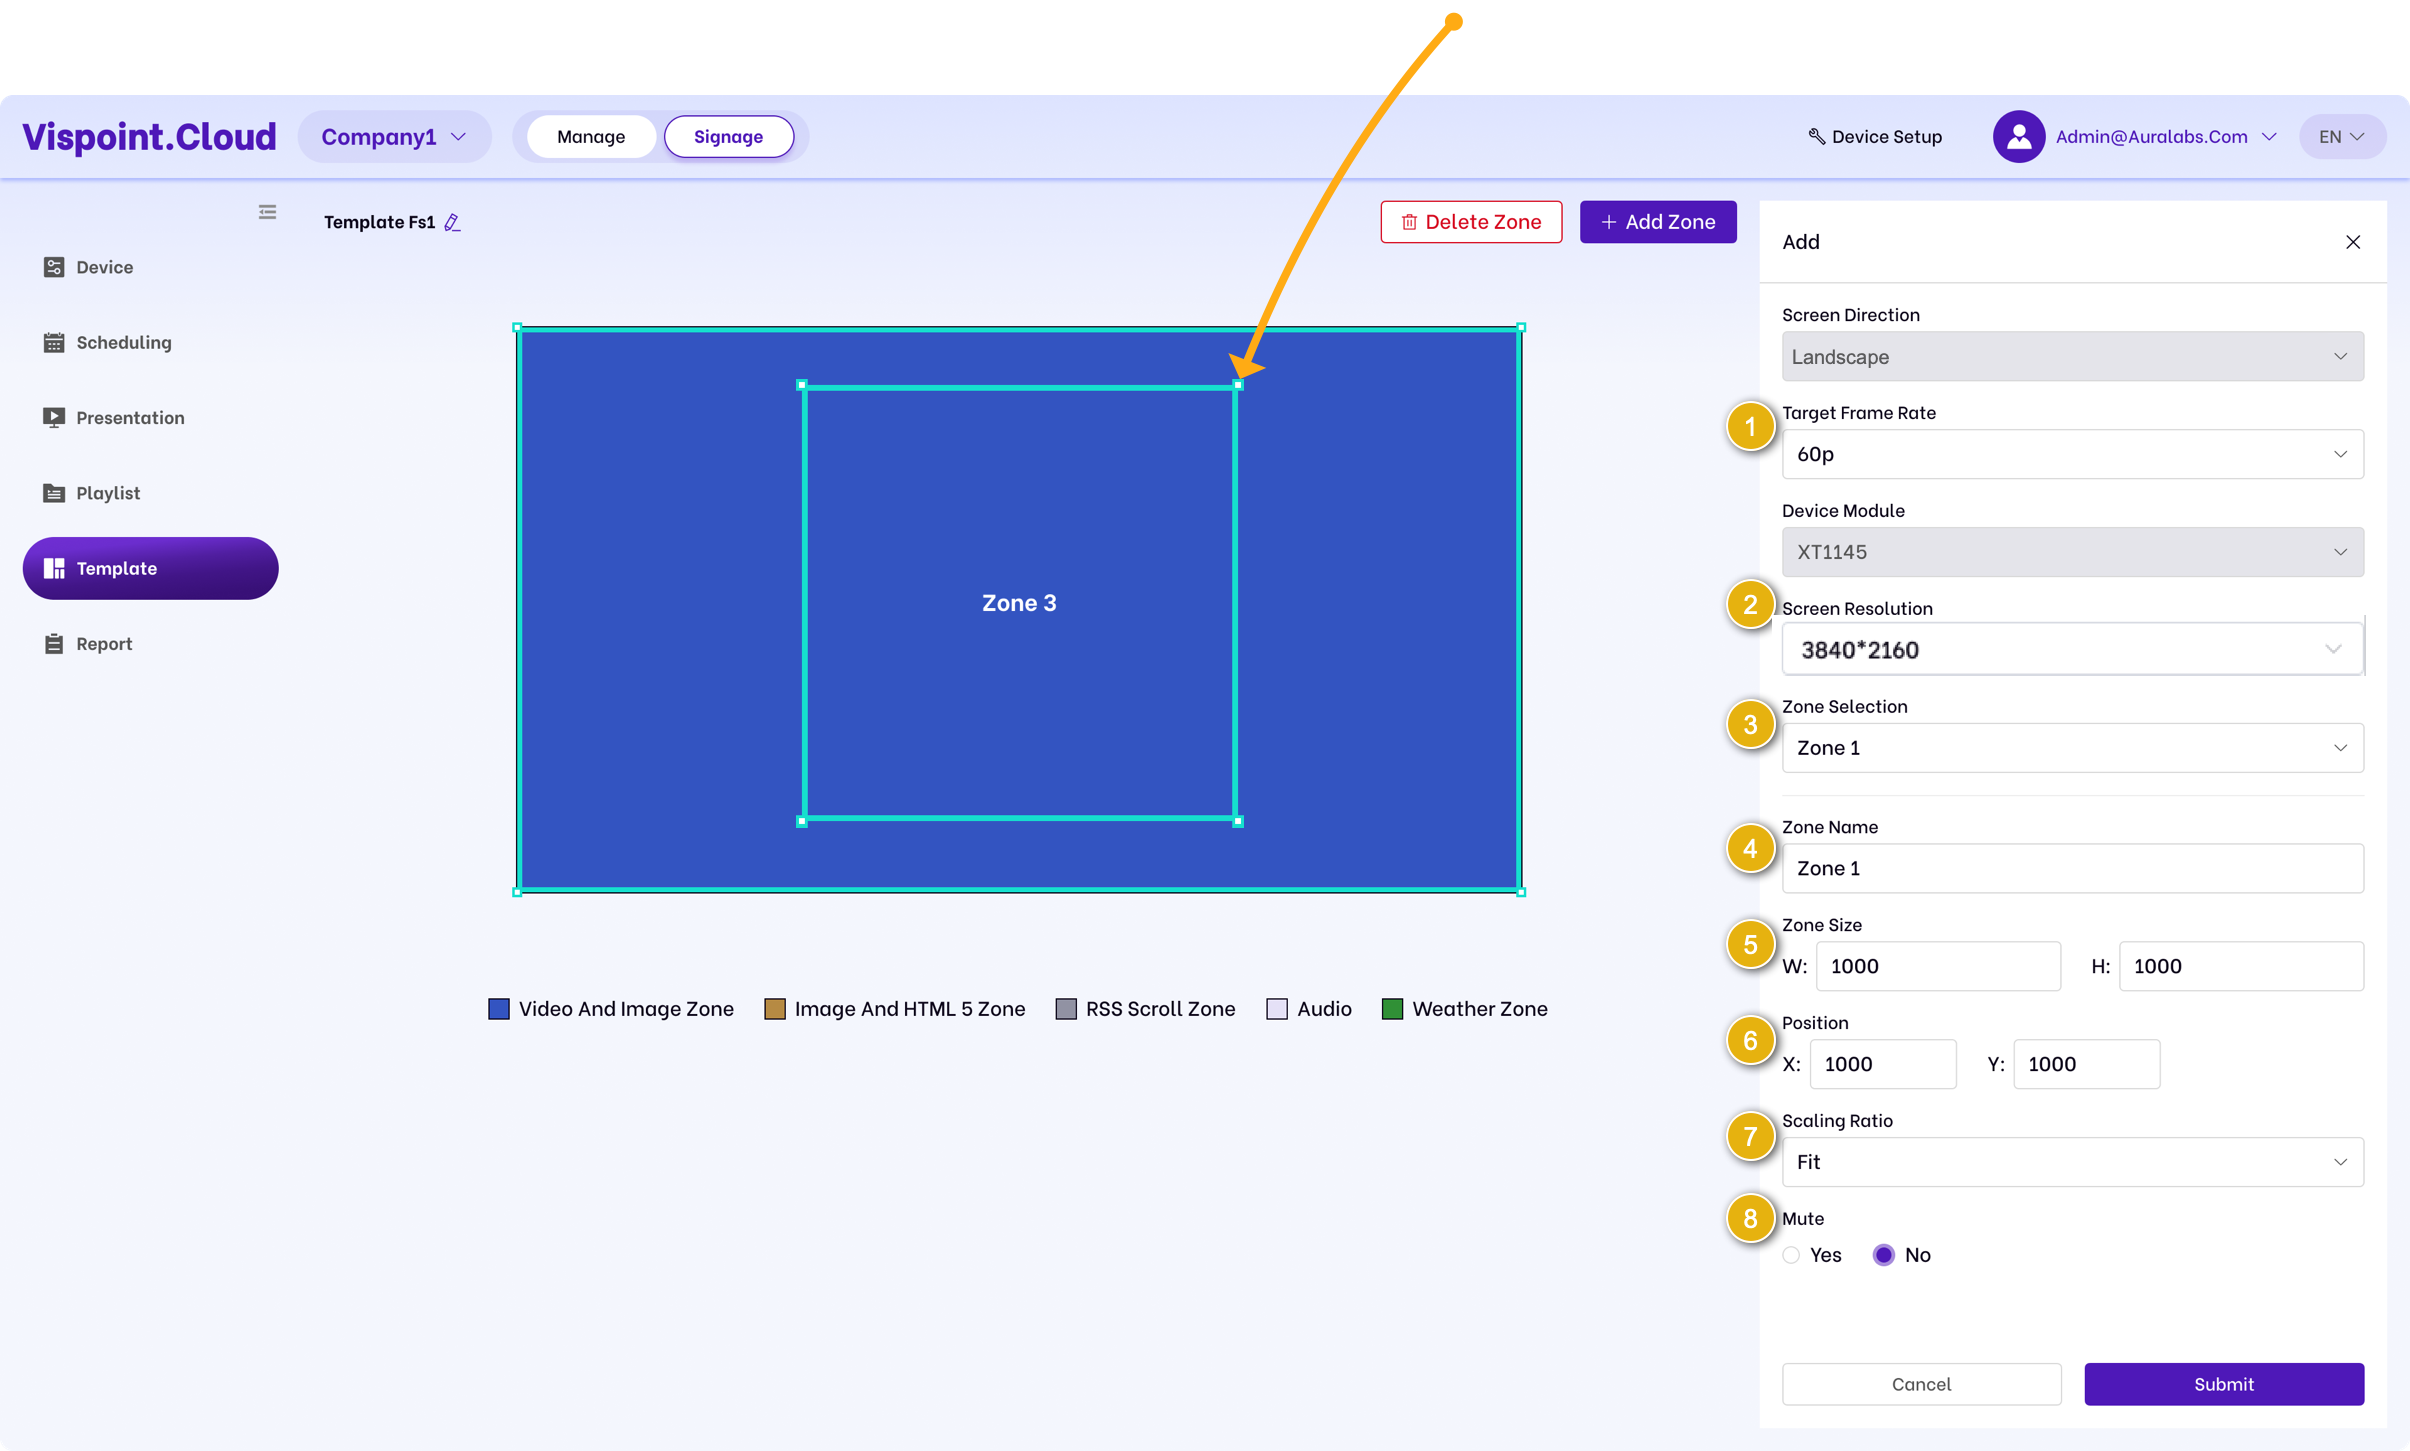Select the No option under Mute
This screenshot has width=2410, height=1451.
[x=1883, y=1255]
